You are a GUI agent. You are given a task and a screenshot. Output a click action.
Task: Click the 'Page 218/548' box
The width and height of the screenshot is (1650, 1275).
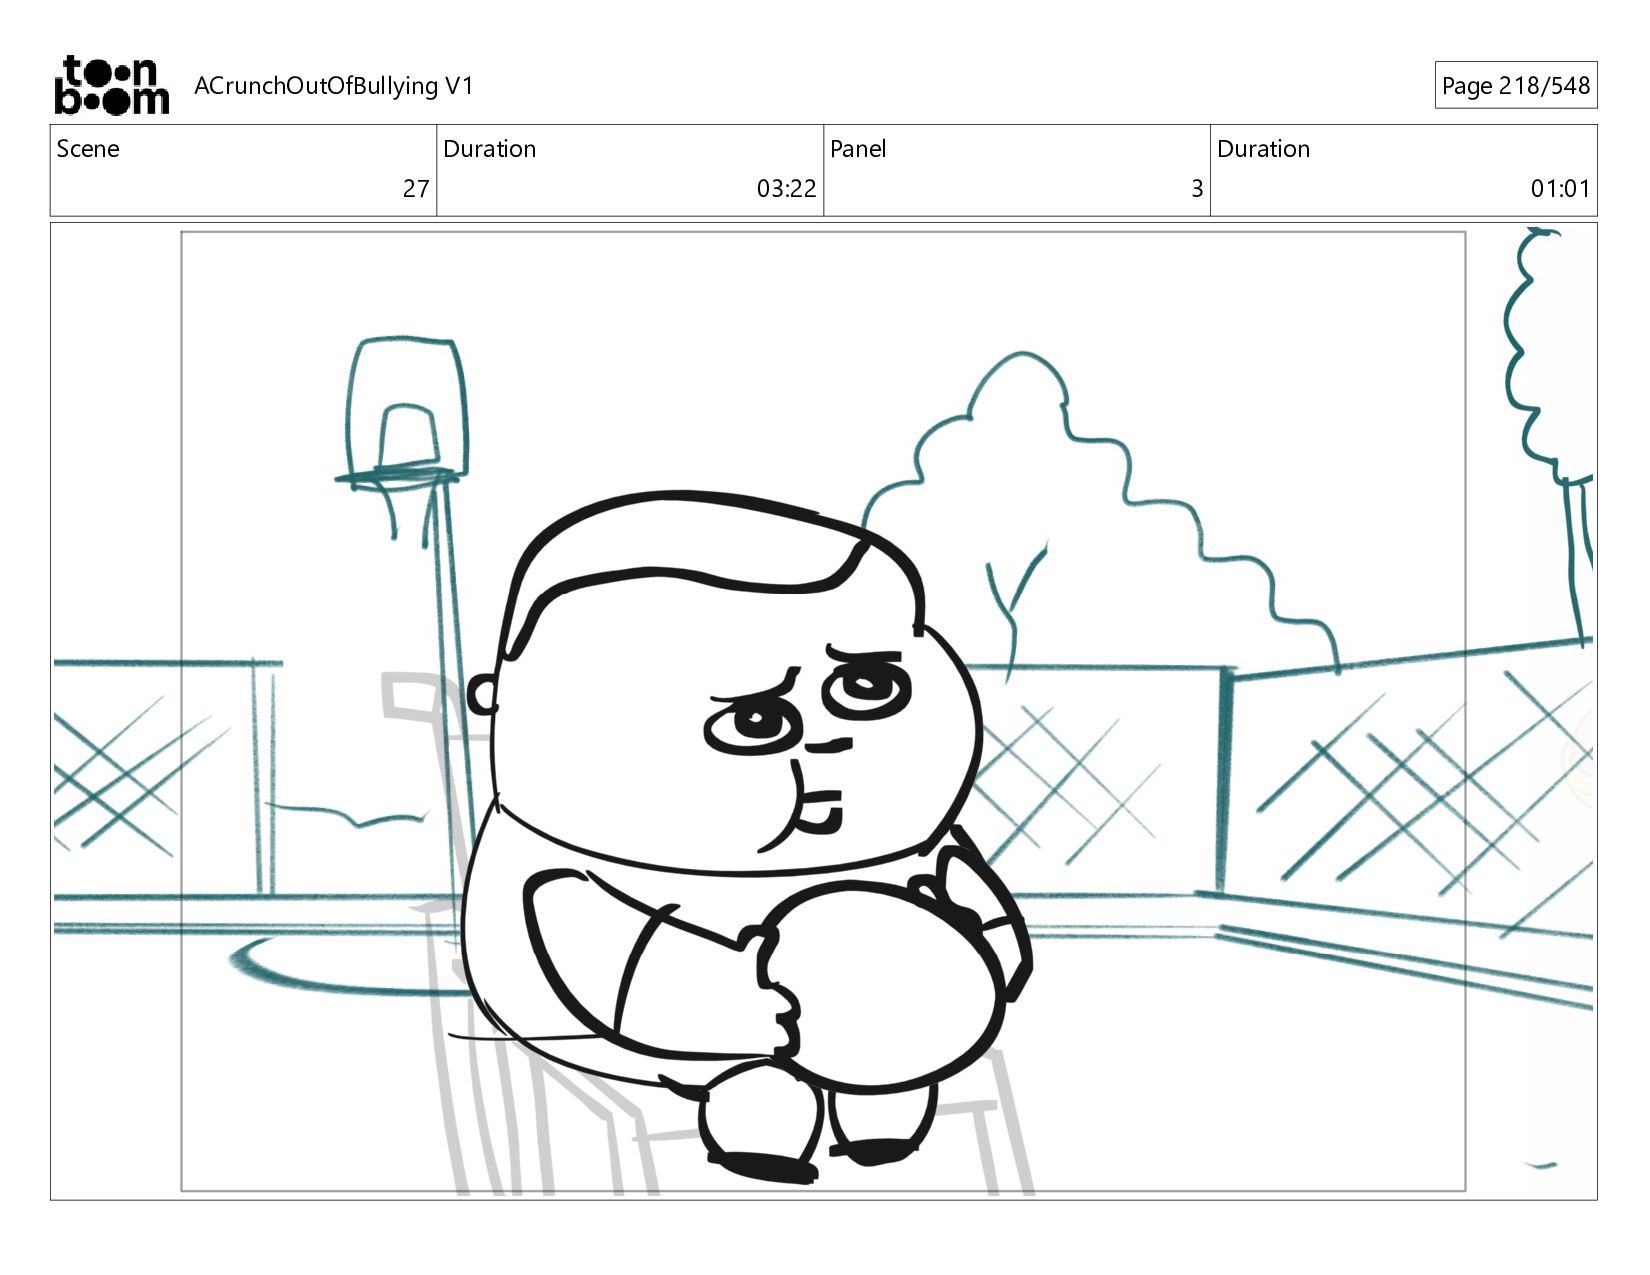point(1515,85)
